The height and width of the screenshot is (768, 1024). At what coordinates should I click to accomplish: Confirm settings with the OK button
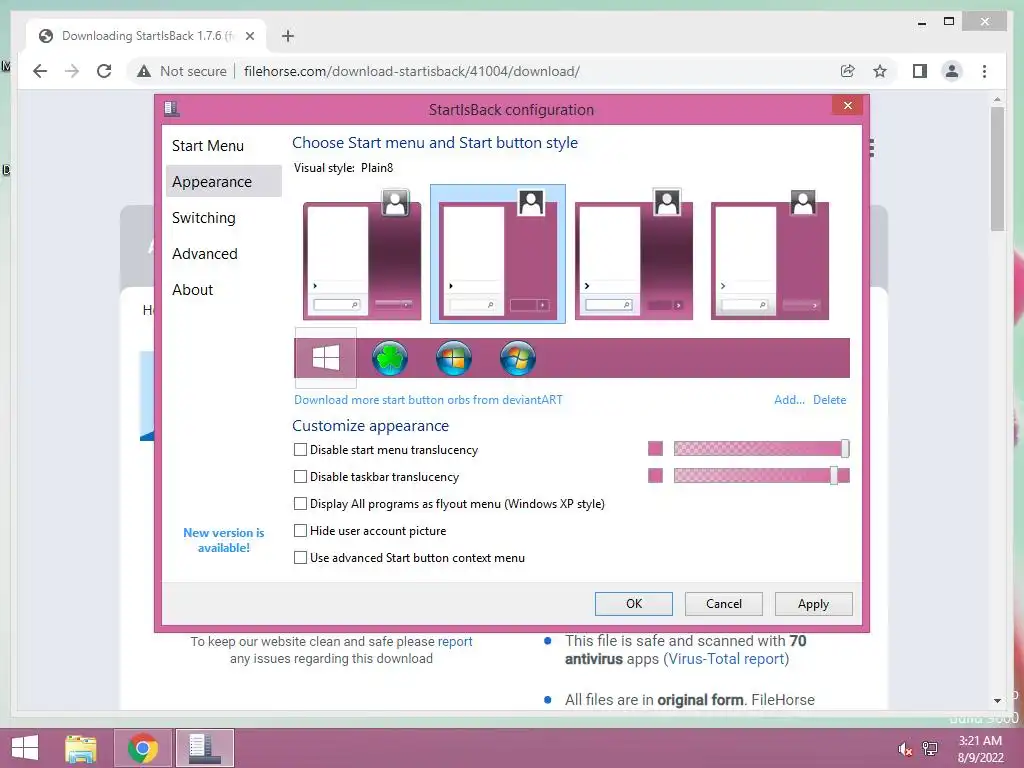pos(633,603)
